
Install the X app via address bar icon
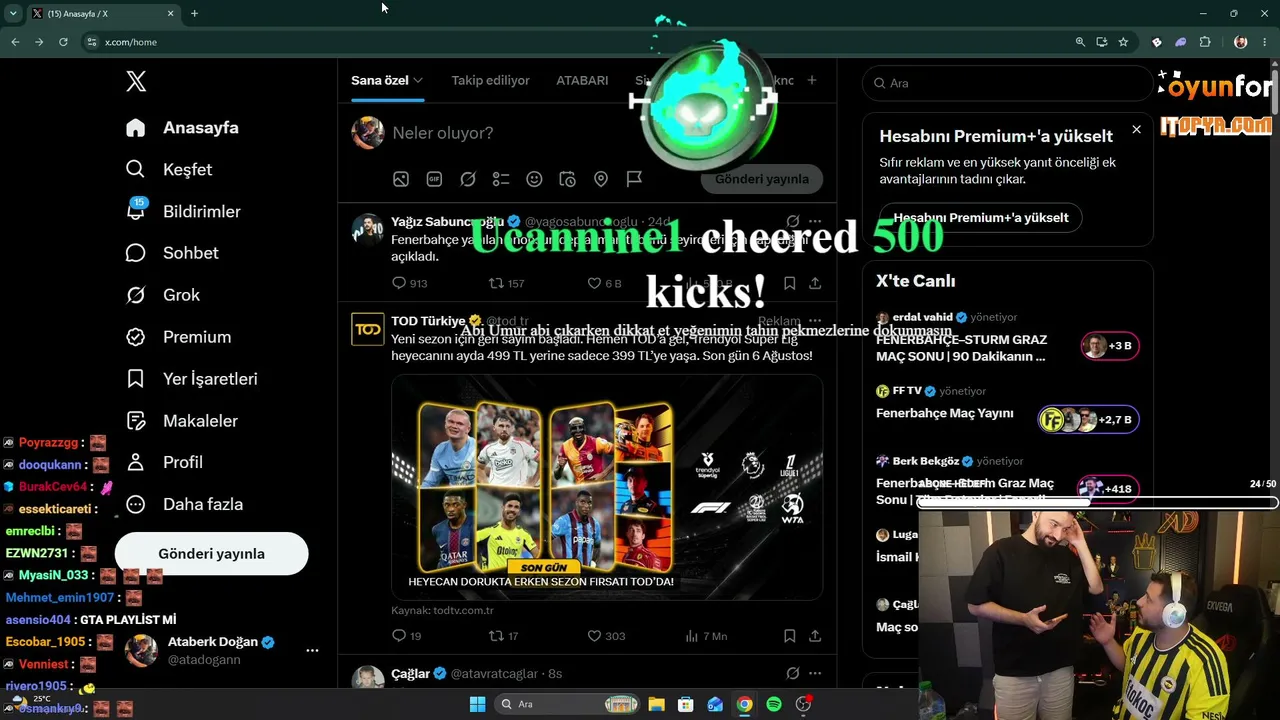1101,42
